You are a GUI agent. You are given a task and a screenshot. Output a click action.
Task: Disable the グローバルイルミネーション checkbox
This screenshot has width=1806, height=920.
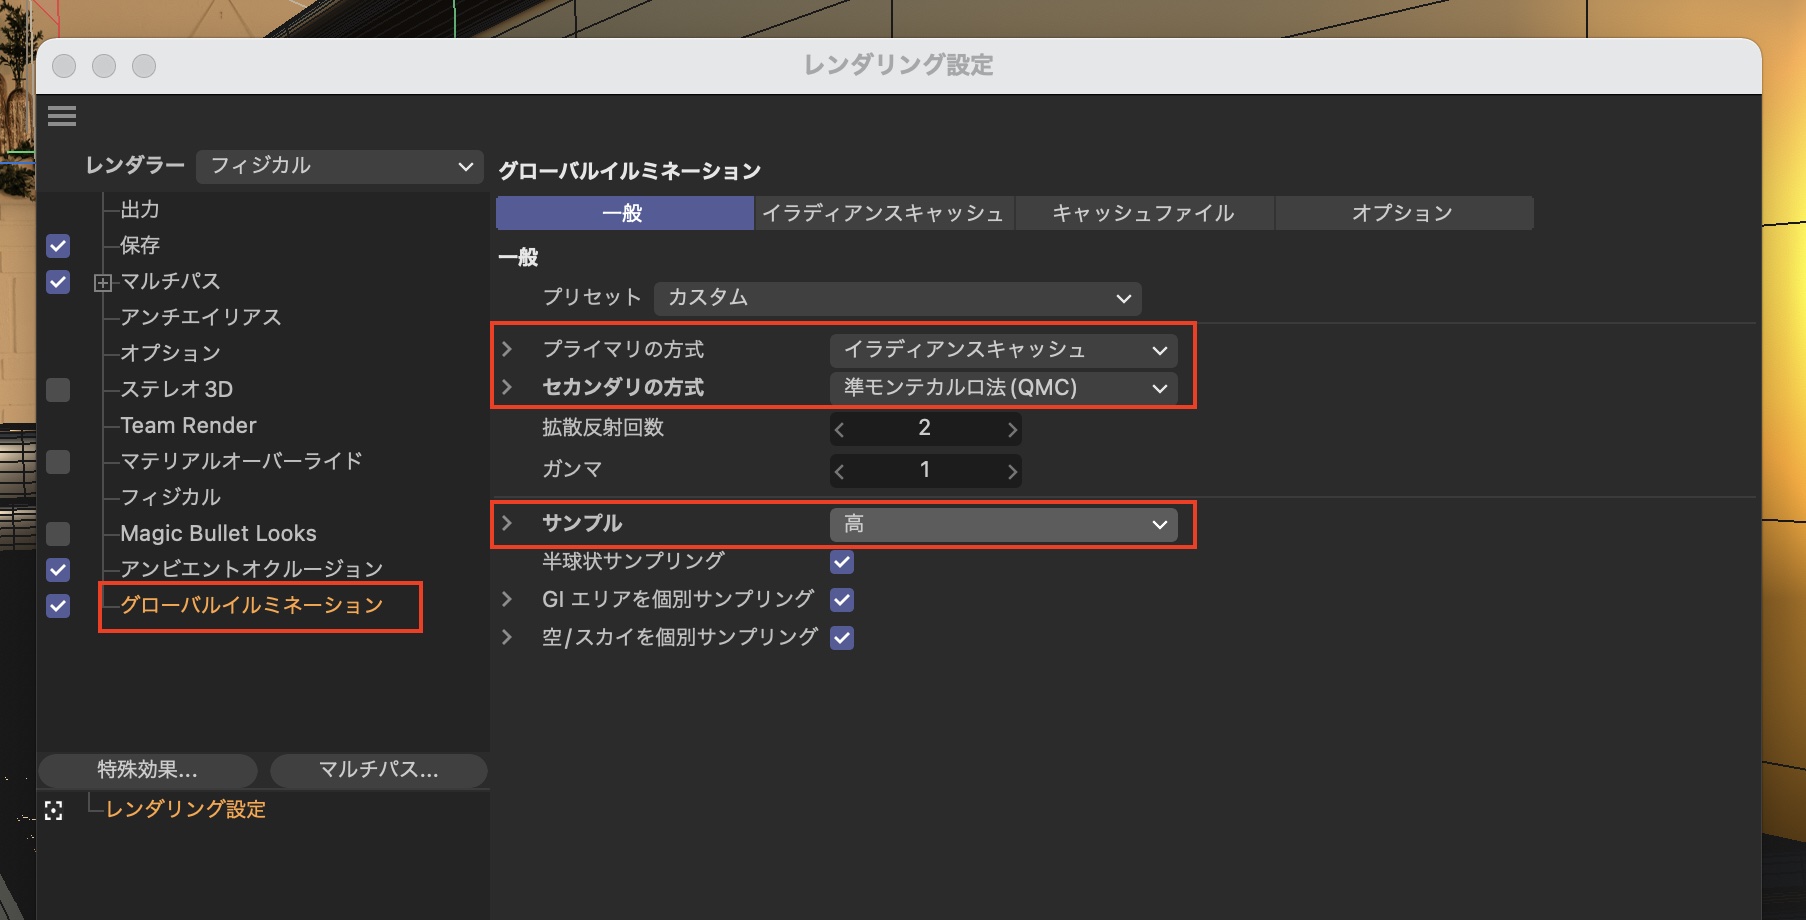pyautogui.click(x=58, y=606)
